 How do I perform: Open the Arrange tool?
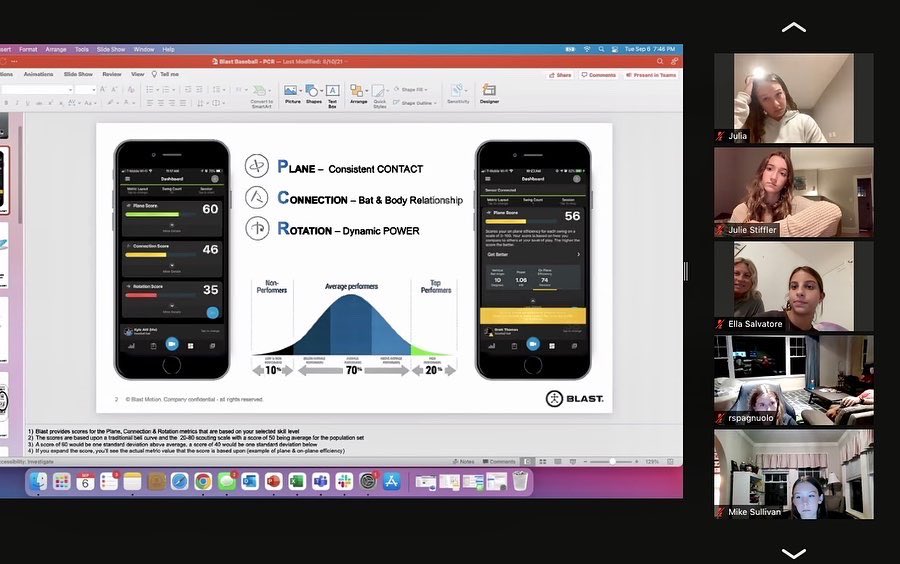[358, 94]
